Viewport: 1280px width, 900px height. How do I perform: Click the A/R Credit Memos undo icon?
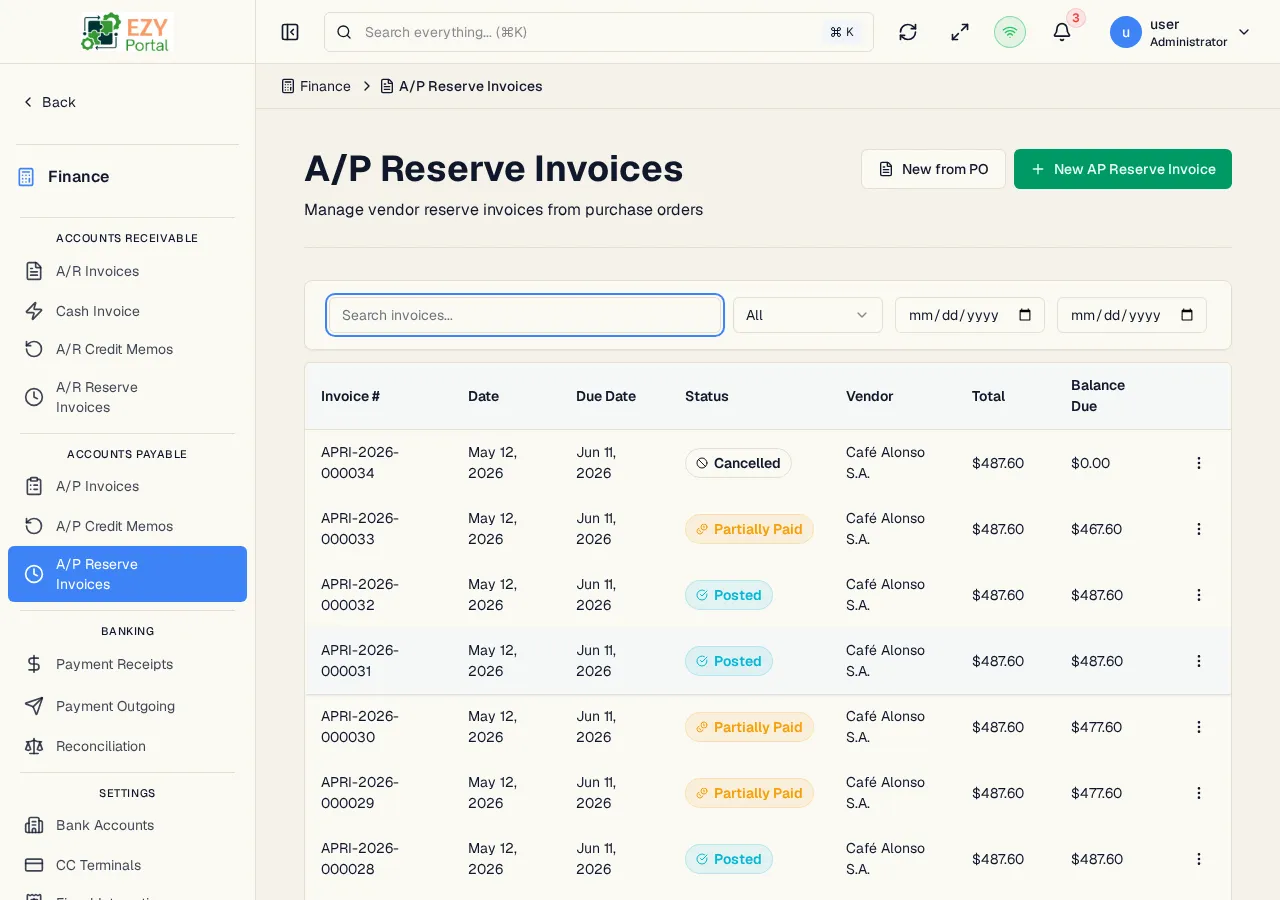click(x=34, y=349)
